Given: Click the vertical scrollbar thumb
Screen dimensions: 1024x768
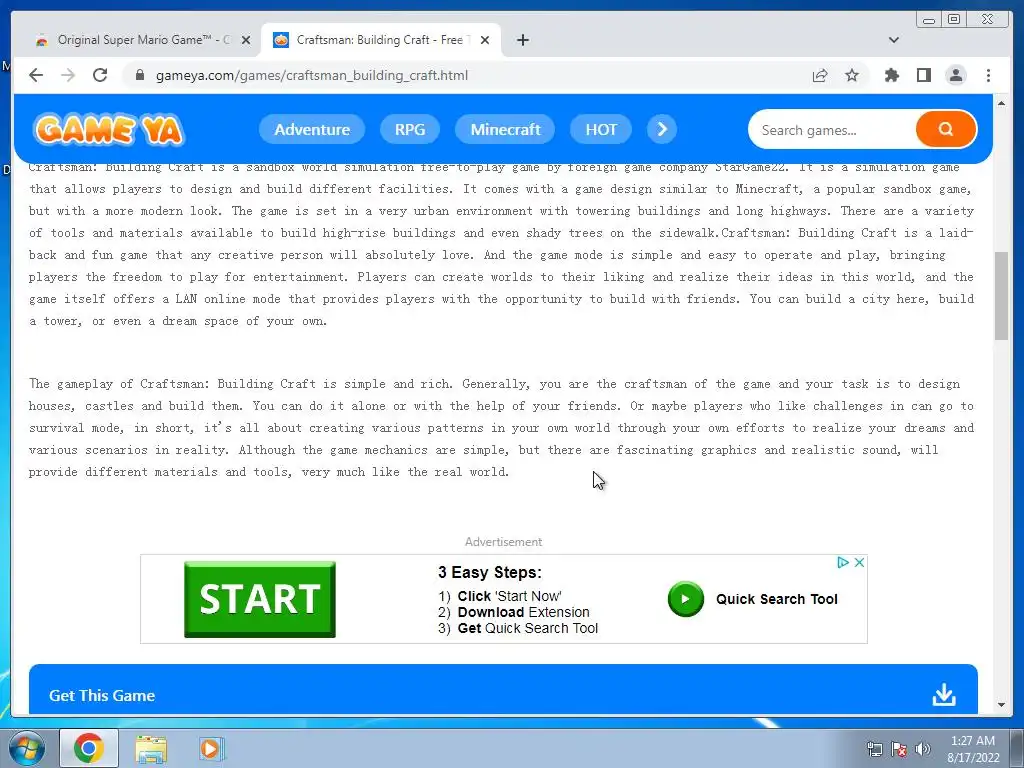Looking at the screenshot, I should click(1001, 296).
